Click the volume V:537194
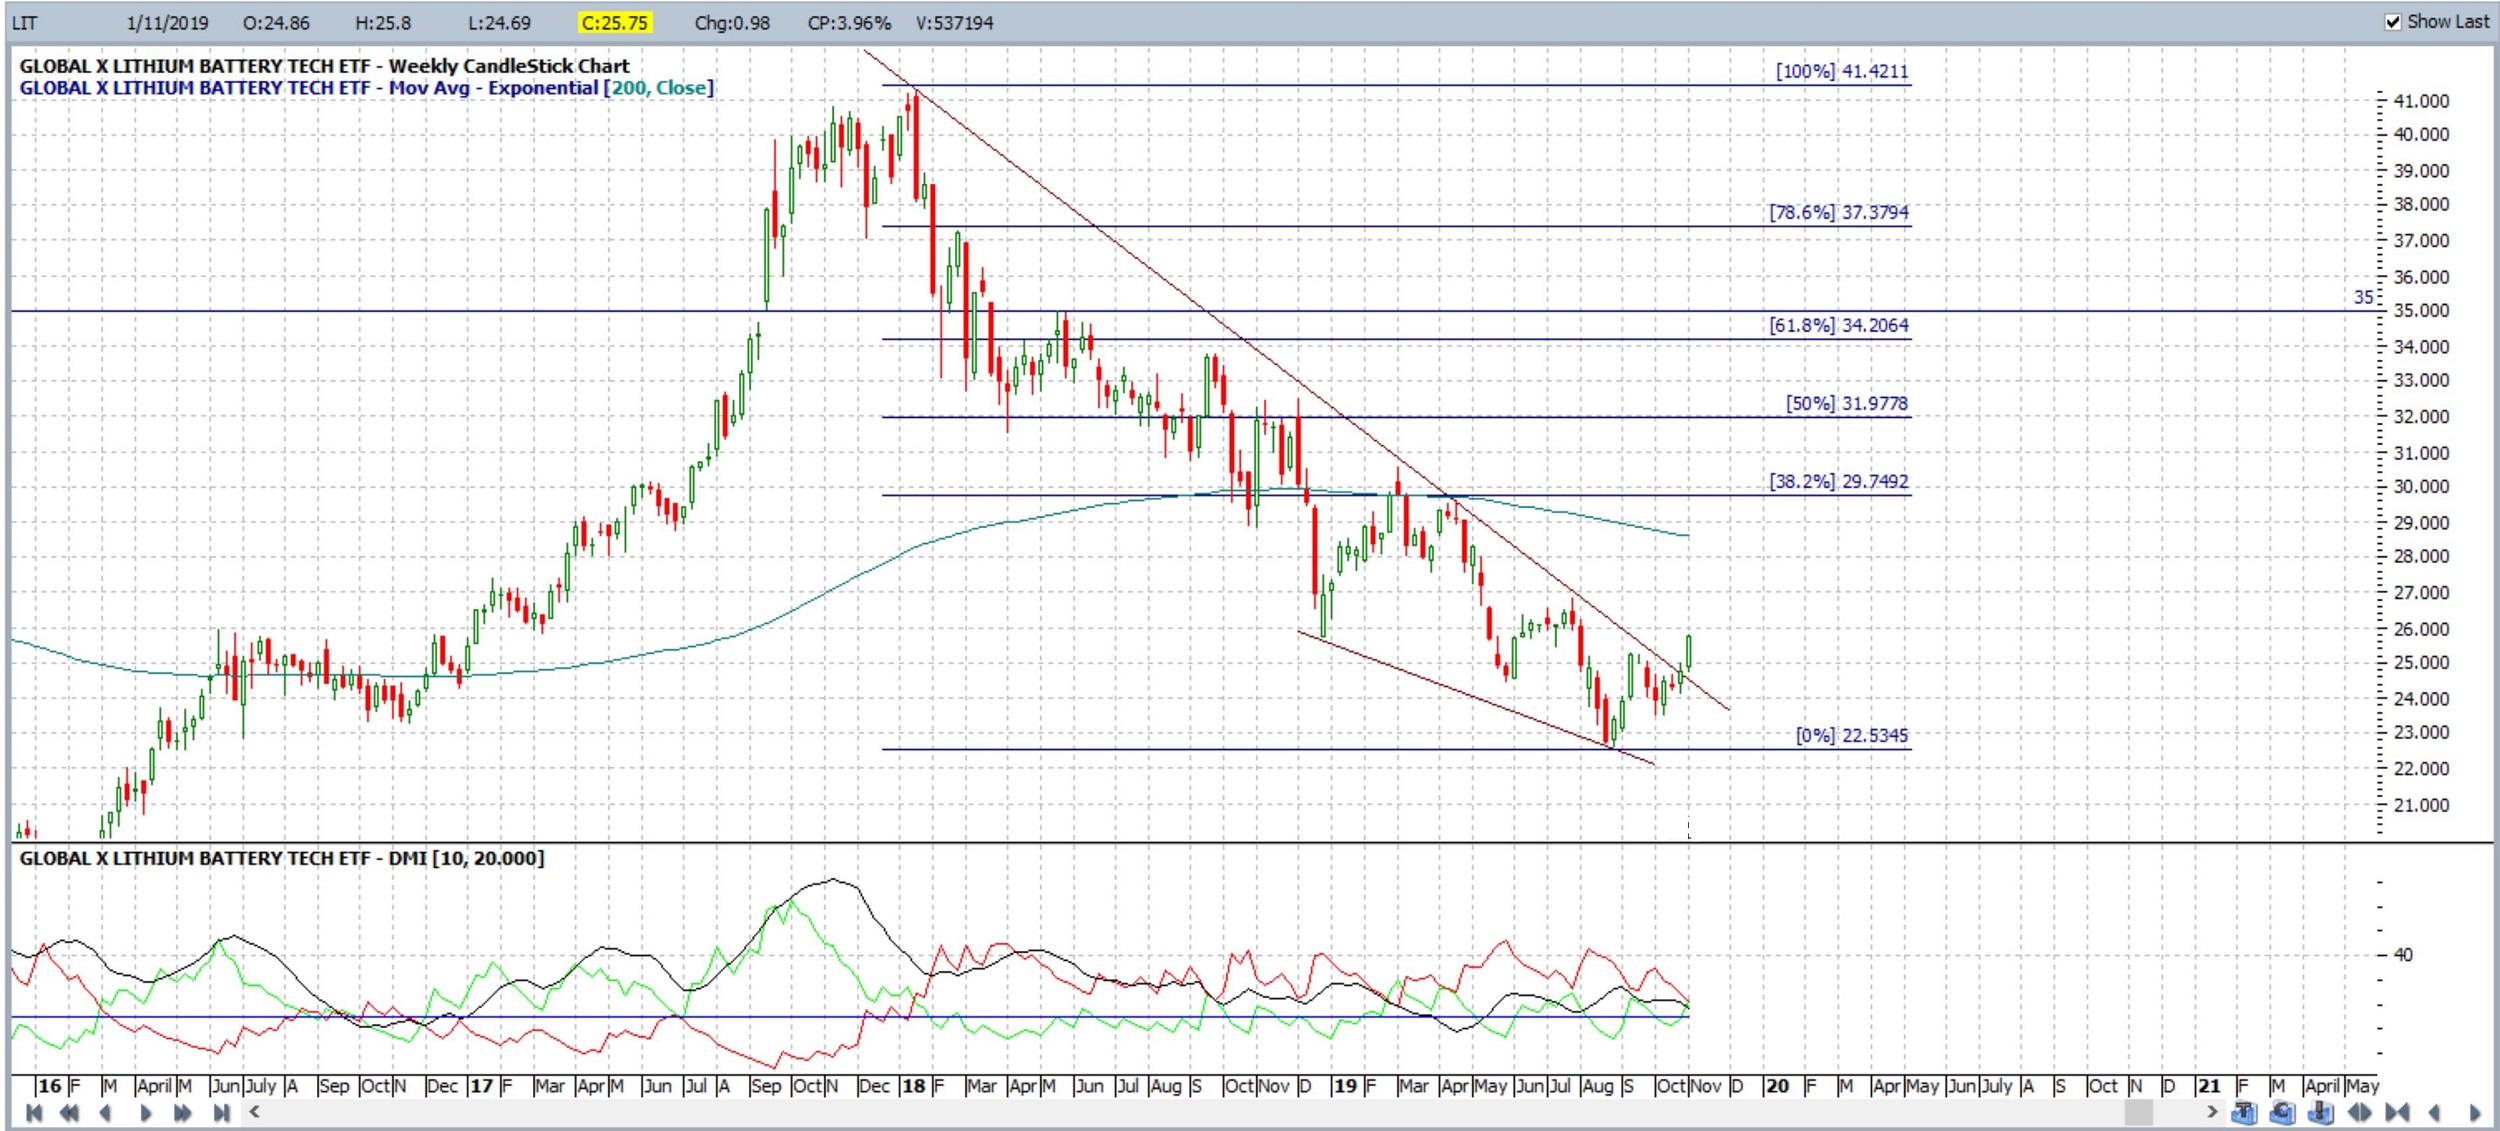The height and width of the screenshot is (1131, 2500). 954,22
